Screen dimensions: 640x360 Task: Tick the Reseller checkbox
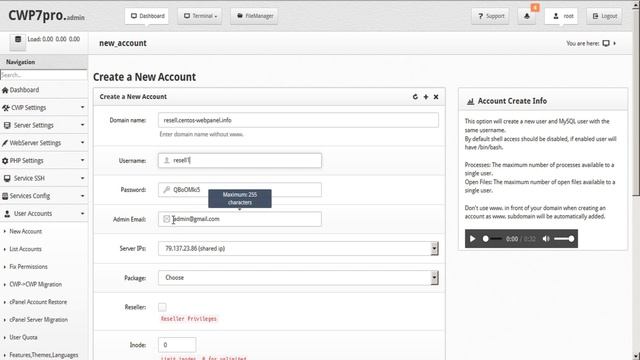162,307
